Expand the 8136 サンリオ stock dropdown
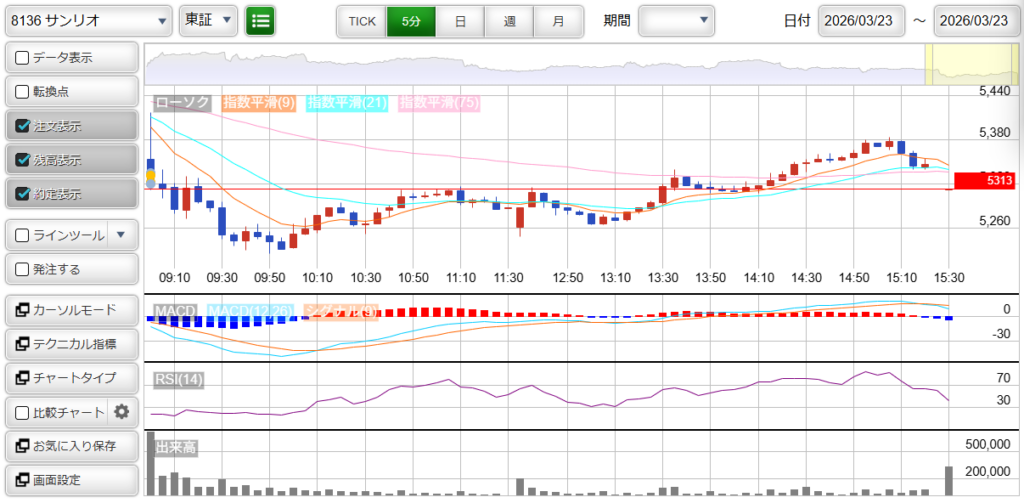 pos(88,20)
